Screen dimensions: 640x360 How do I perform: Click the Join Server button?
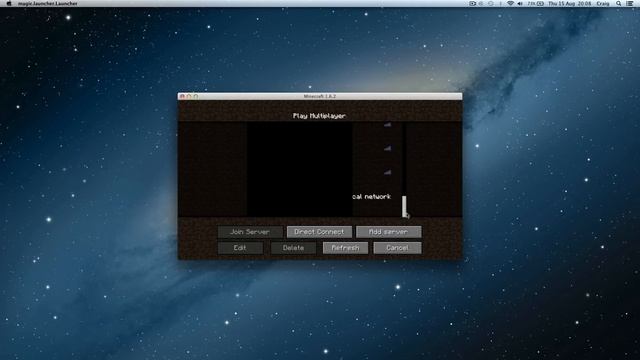click(x=250, y=232)
